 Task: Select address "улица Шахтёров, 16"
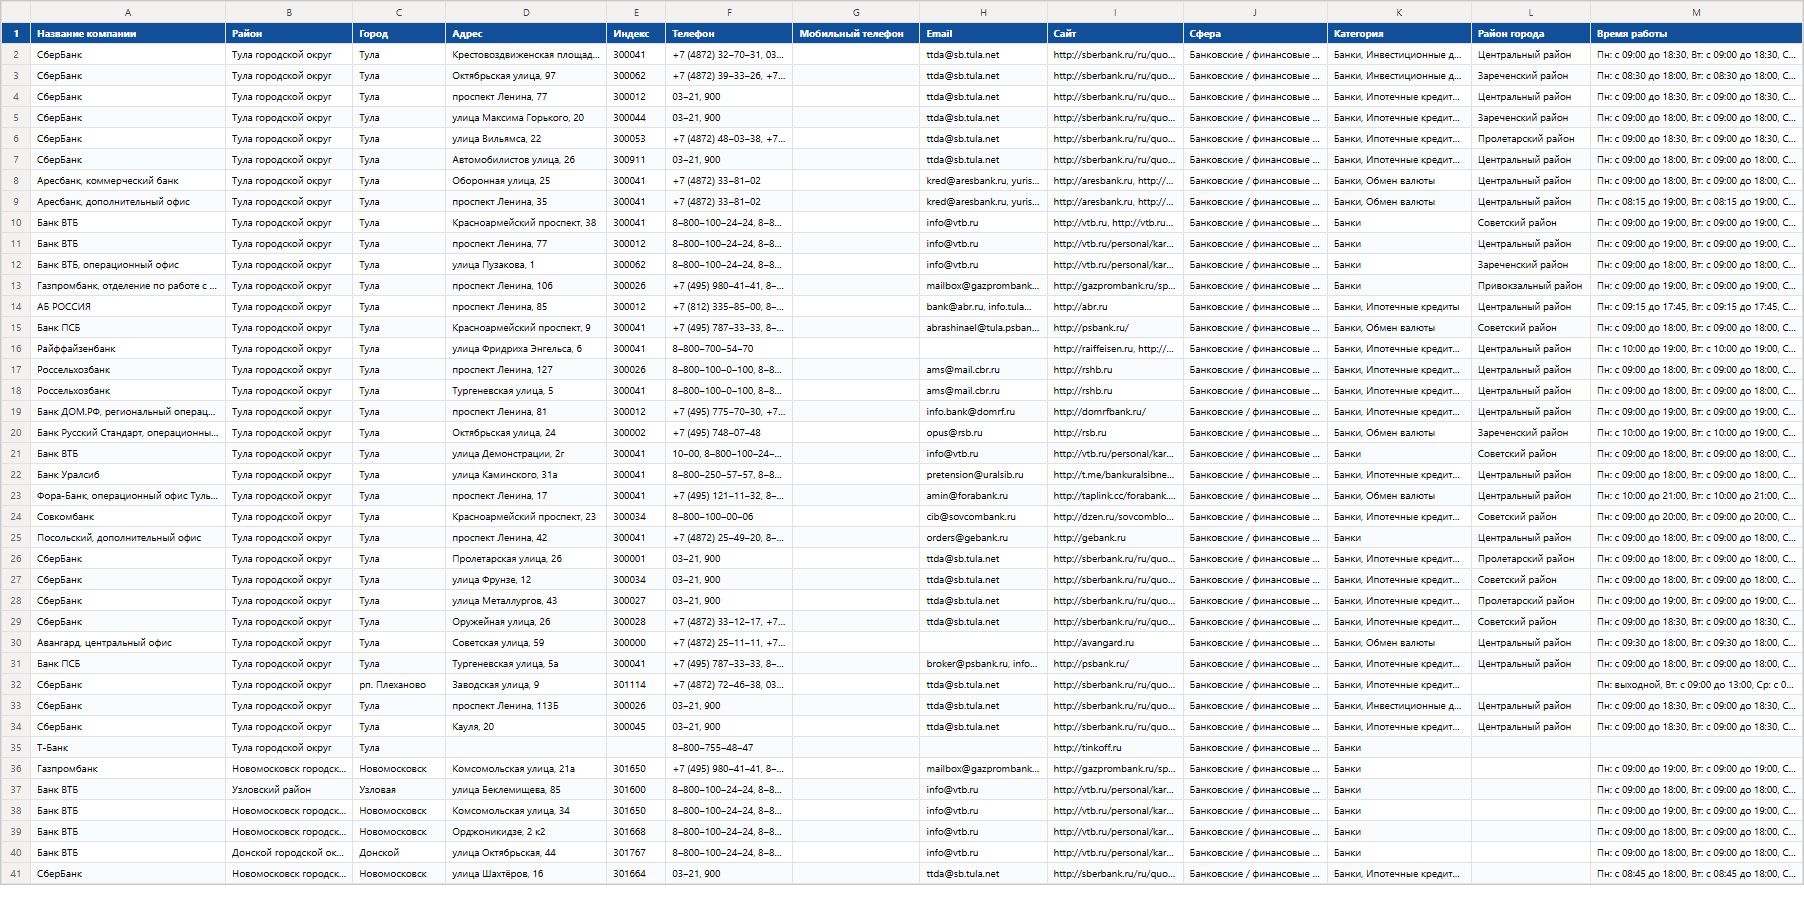[526, 874]
